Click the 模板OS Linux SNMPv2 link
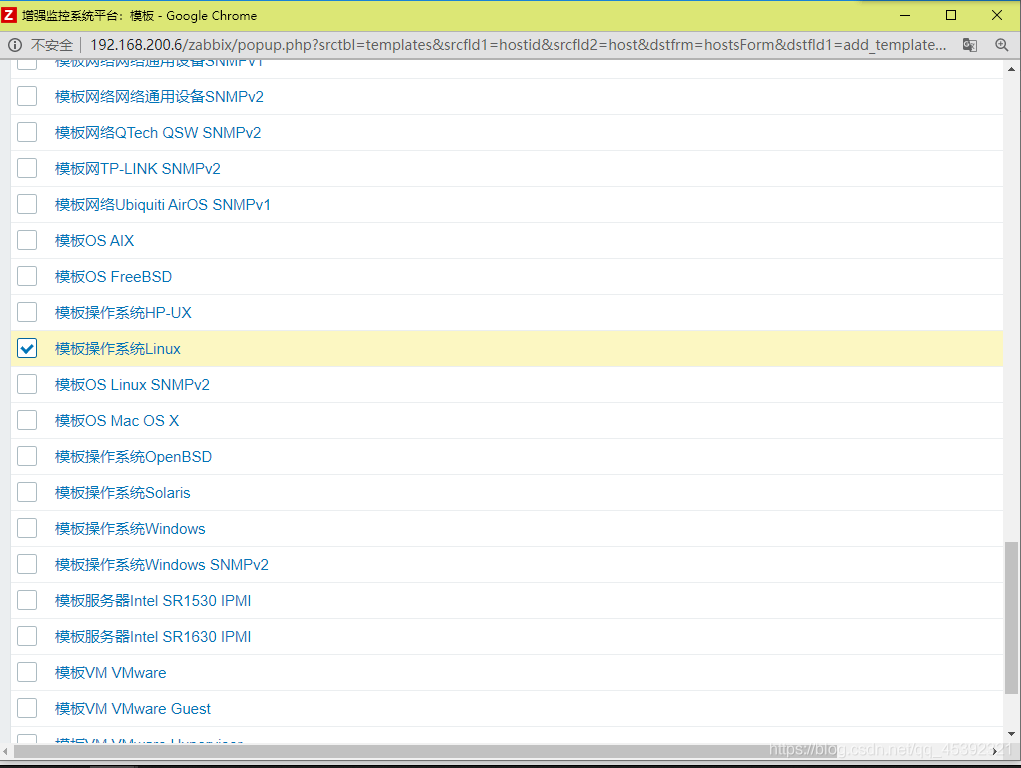The height and width of the screenshot is (768, 1021). click(132, 384)
